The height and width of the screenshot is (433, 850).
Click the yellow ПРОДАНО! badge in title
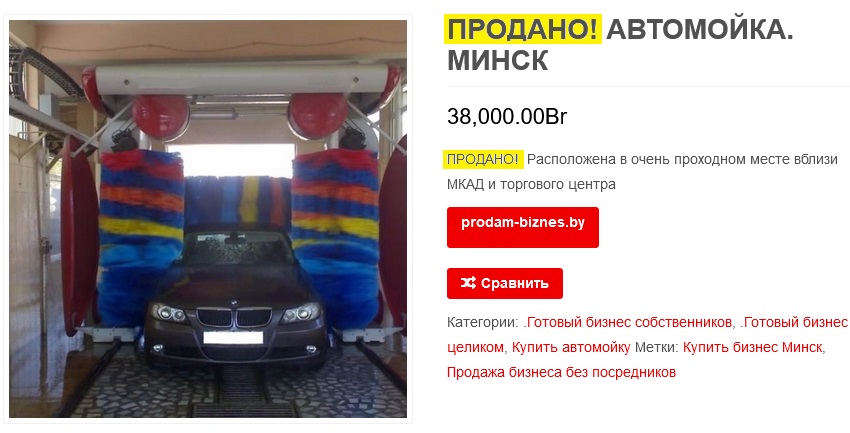click(x=523, y=29)
